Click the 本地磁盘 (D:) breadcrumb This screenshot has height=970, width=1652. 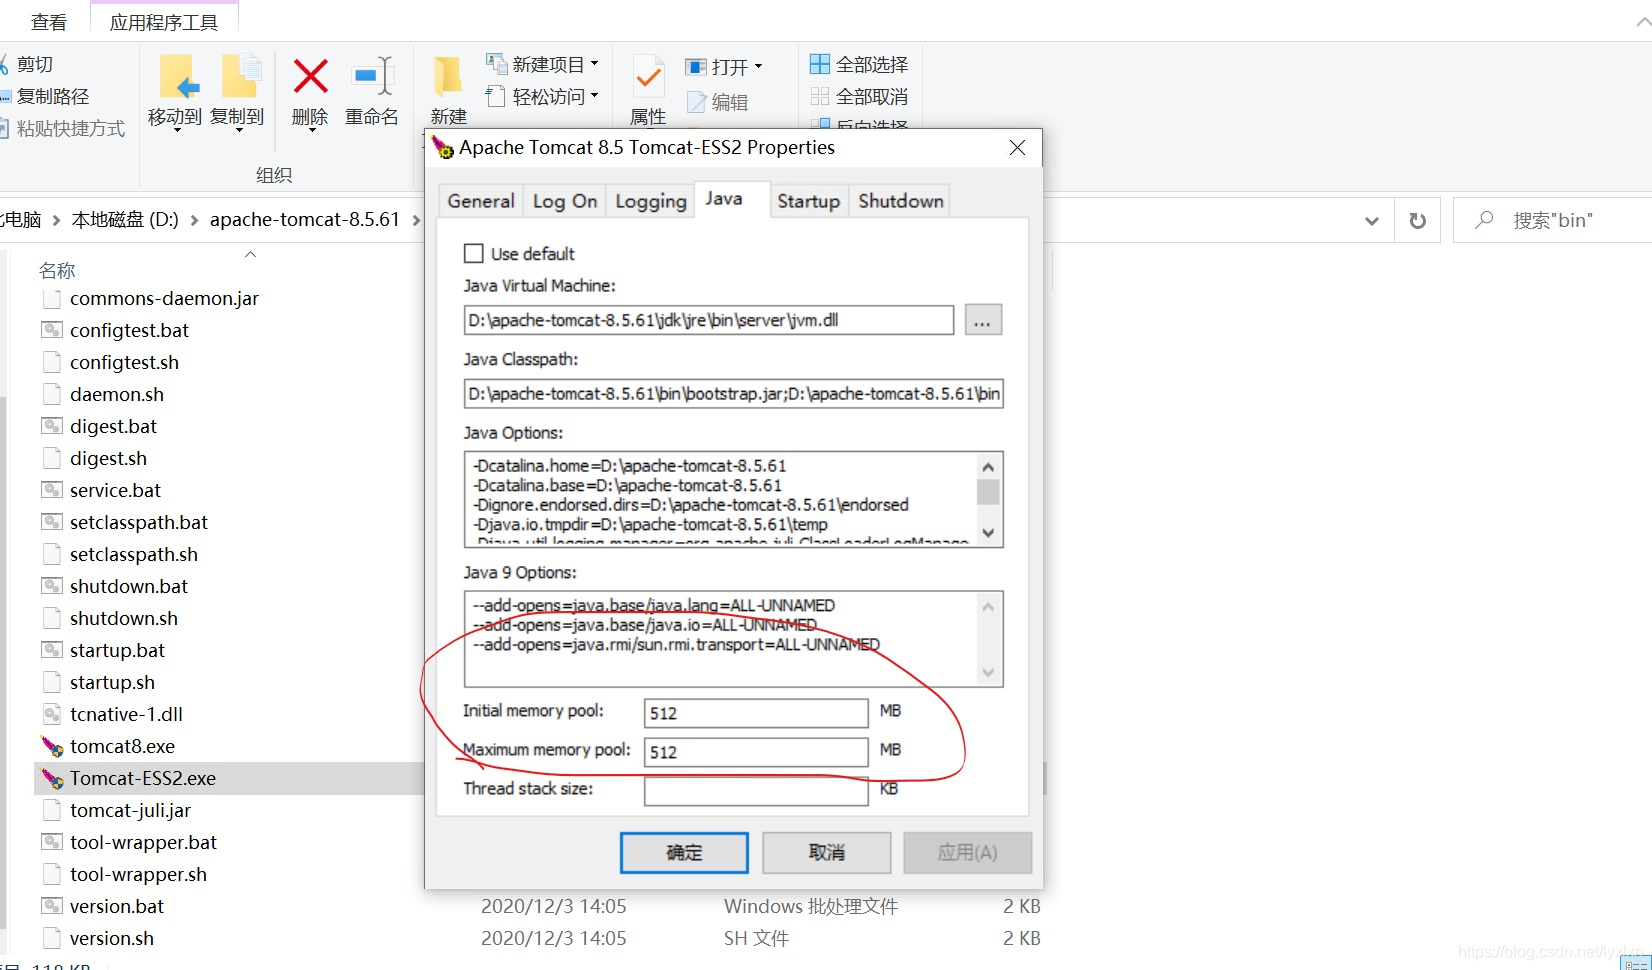[x=125, y=220]
